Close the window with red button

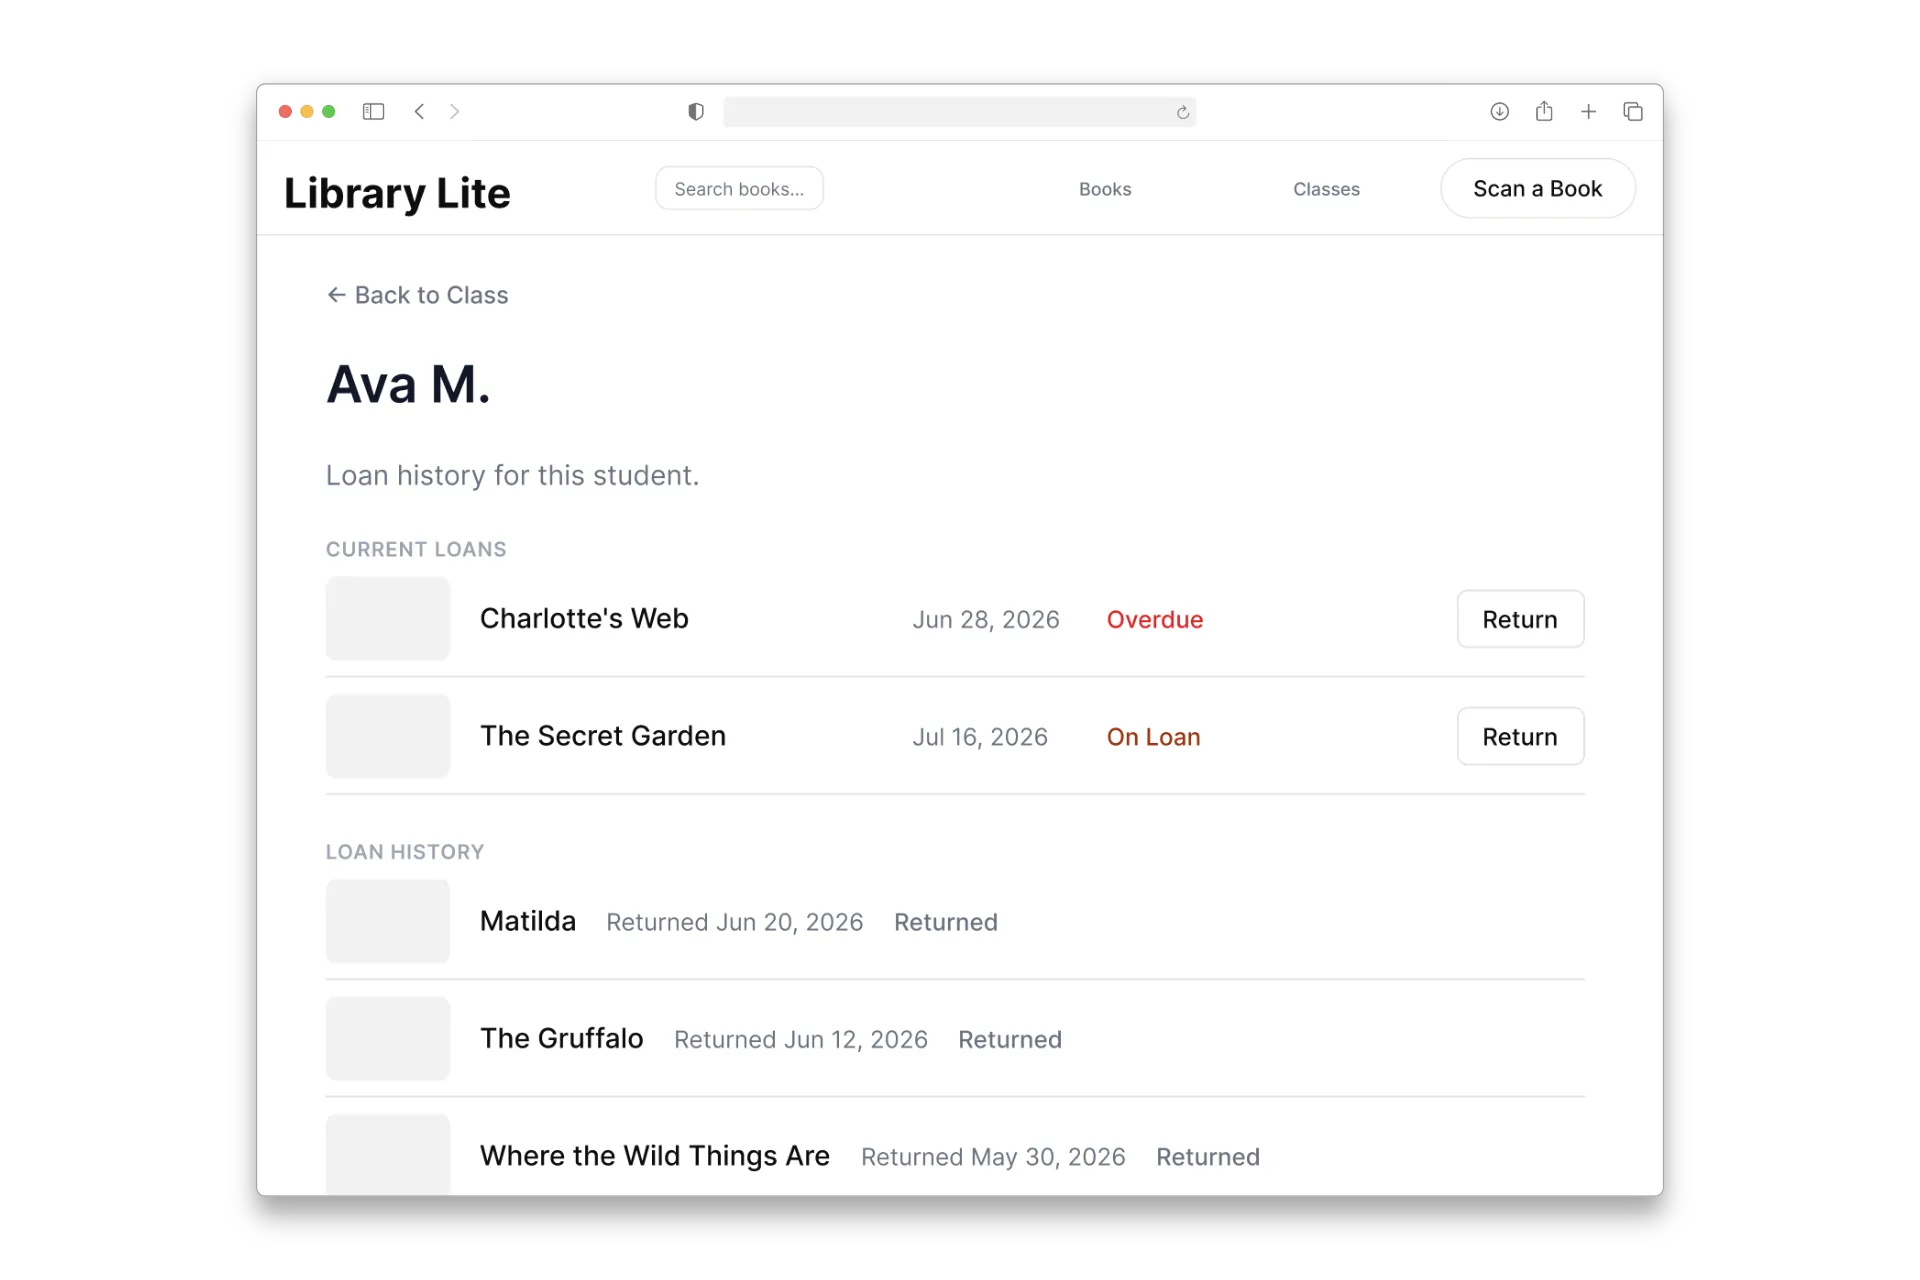pyautogui.click(x=285, y=111)
